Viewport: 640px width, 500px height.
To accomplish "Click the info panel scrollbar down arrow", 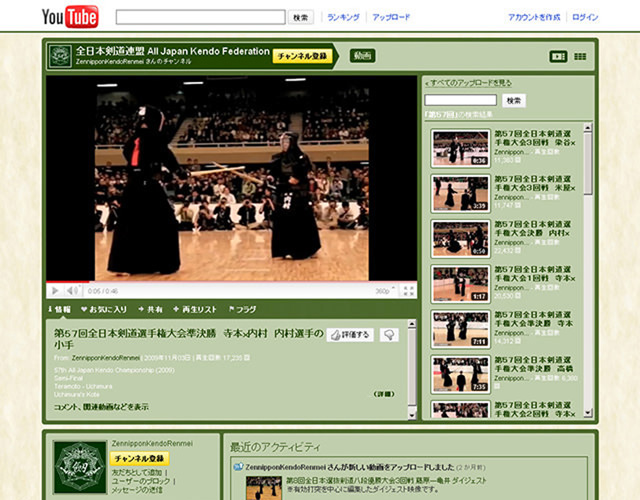I will pyautogui.click(x=412, y=415).
